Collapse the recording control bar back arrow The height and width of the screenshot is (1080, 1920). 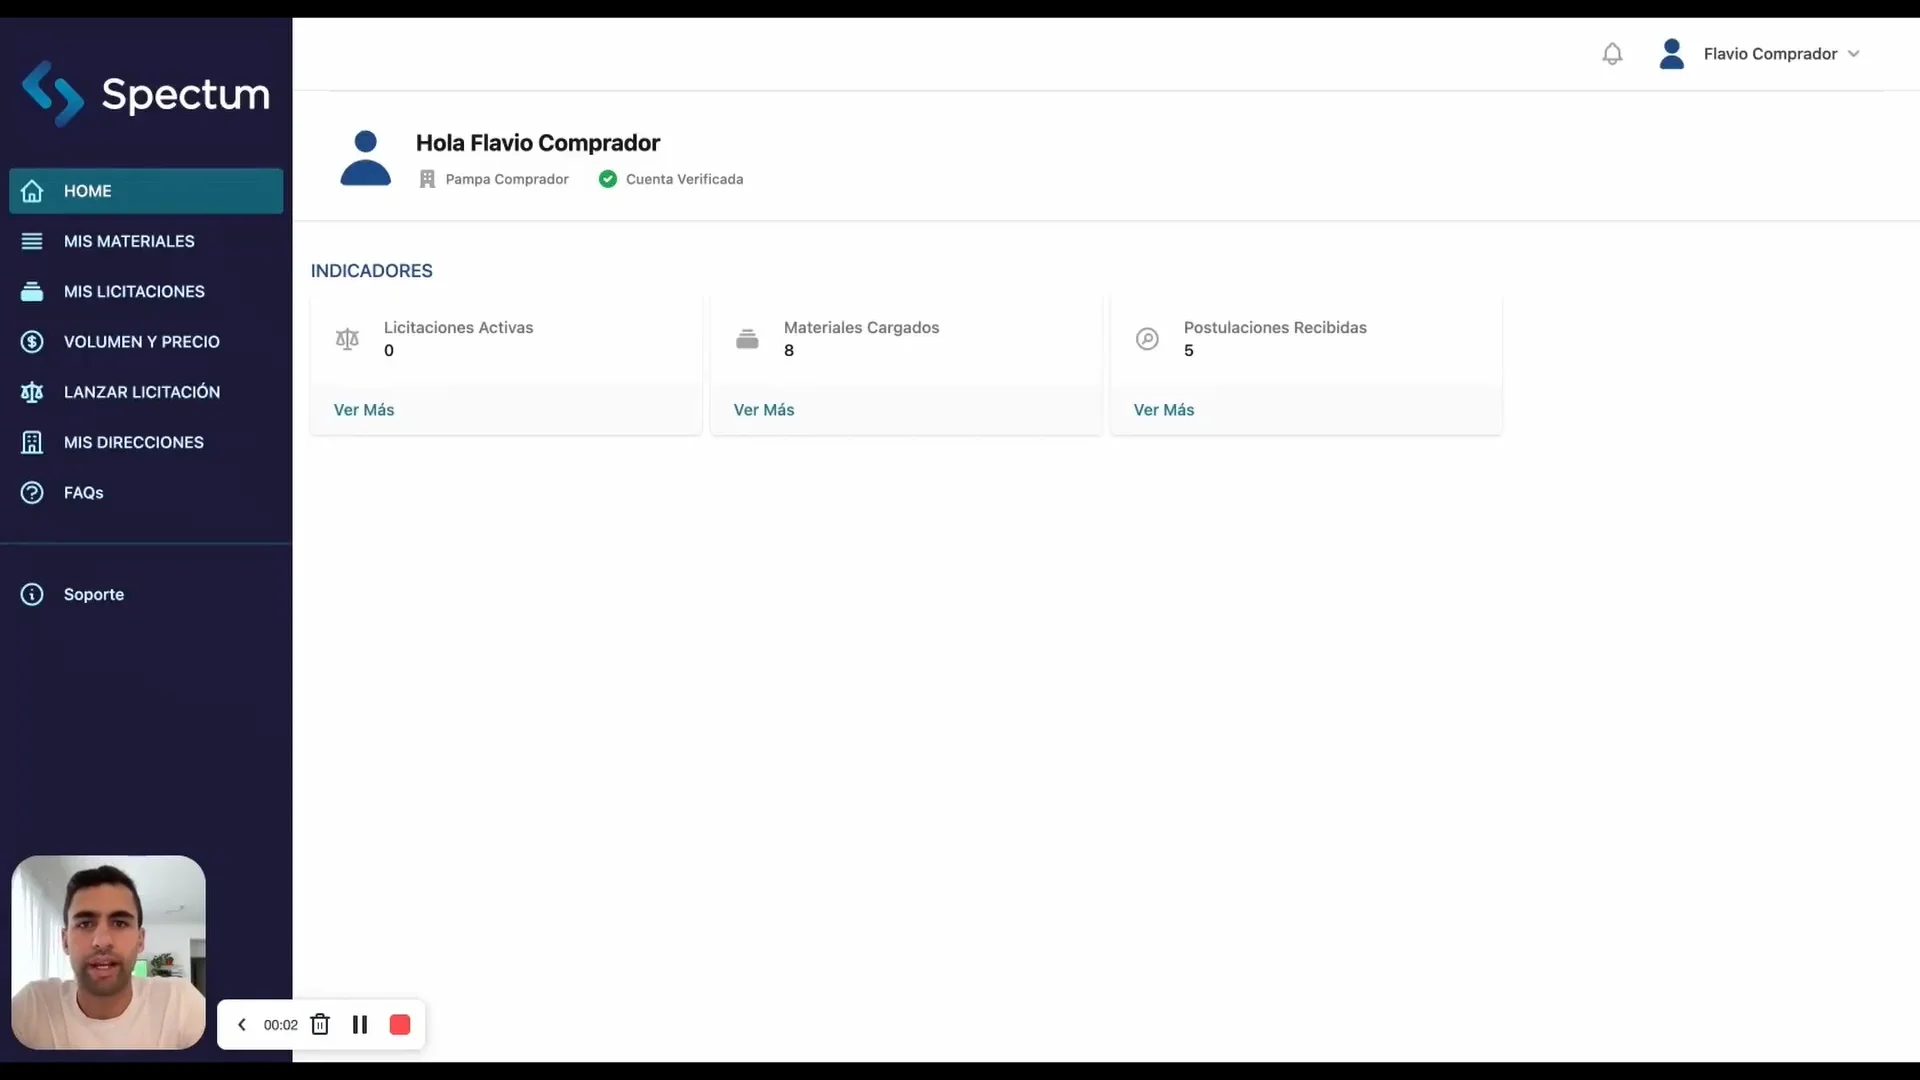(241, 1025)
